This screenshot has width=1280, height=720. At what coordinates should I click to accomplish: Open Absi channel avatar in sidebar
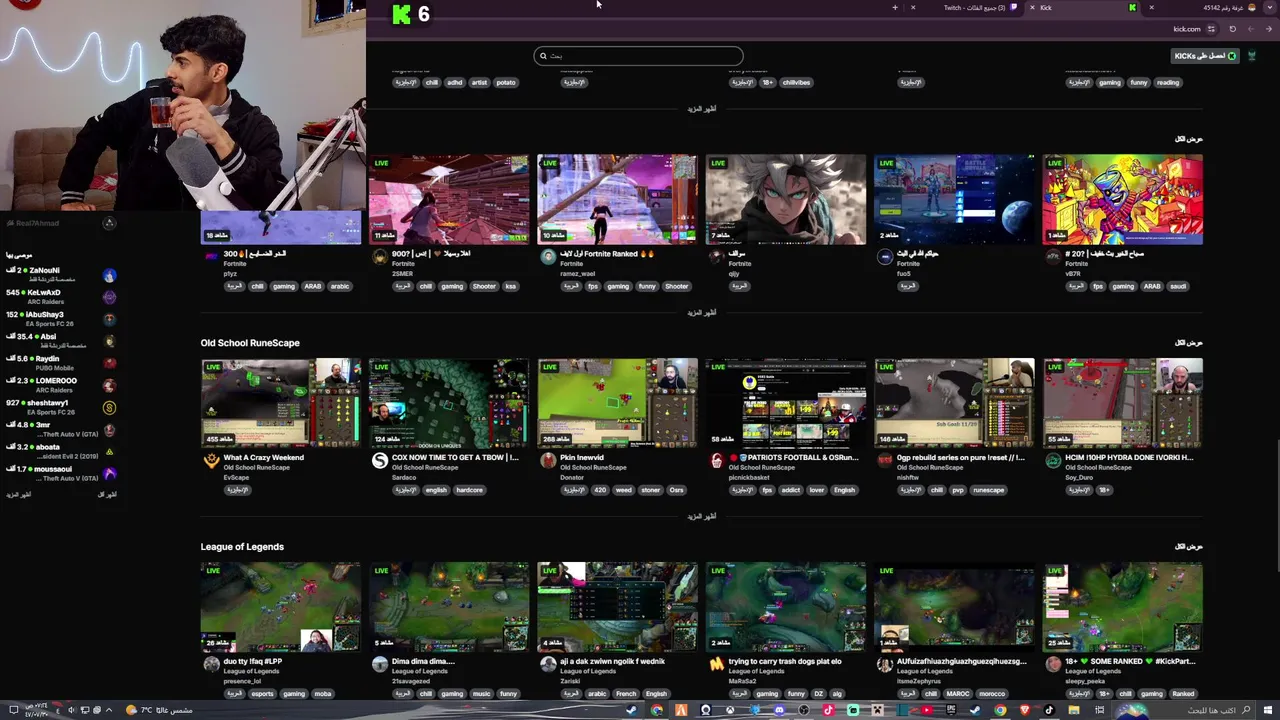tap(109, 341)
